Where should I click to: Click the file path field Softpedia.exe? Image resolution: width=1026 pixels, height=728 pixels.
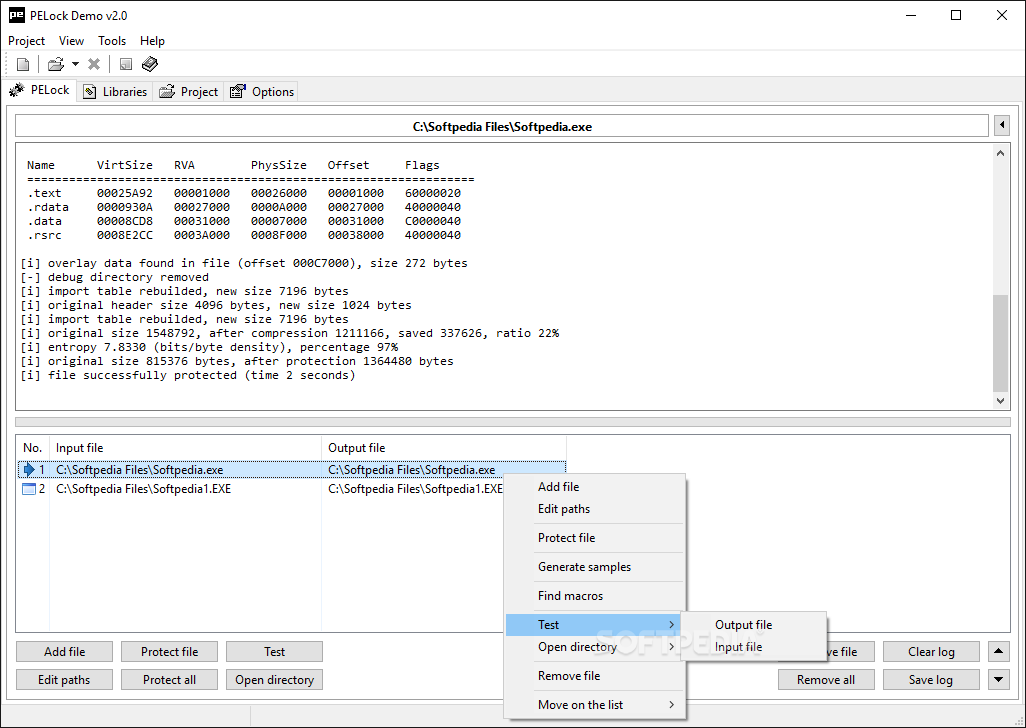click(502, 126)
